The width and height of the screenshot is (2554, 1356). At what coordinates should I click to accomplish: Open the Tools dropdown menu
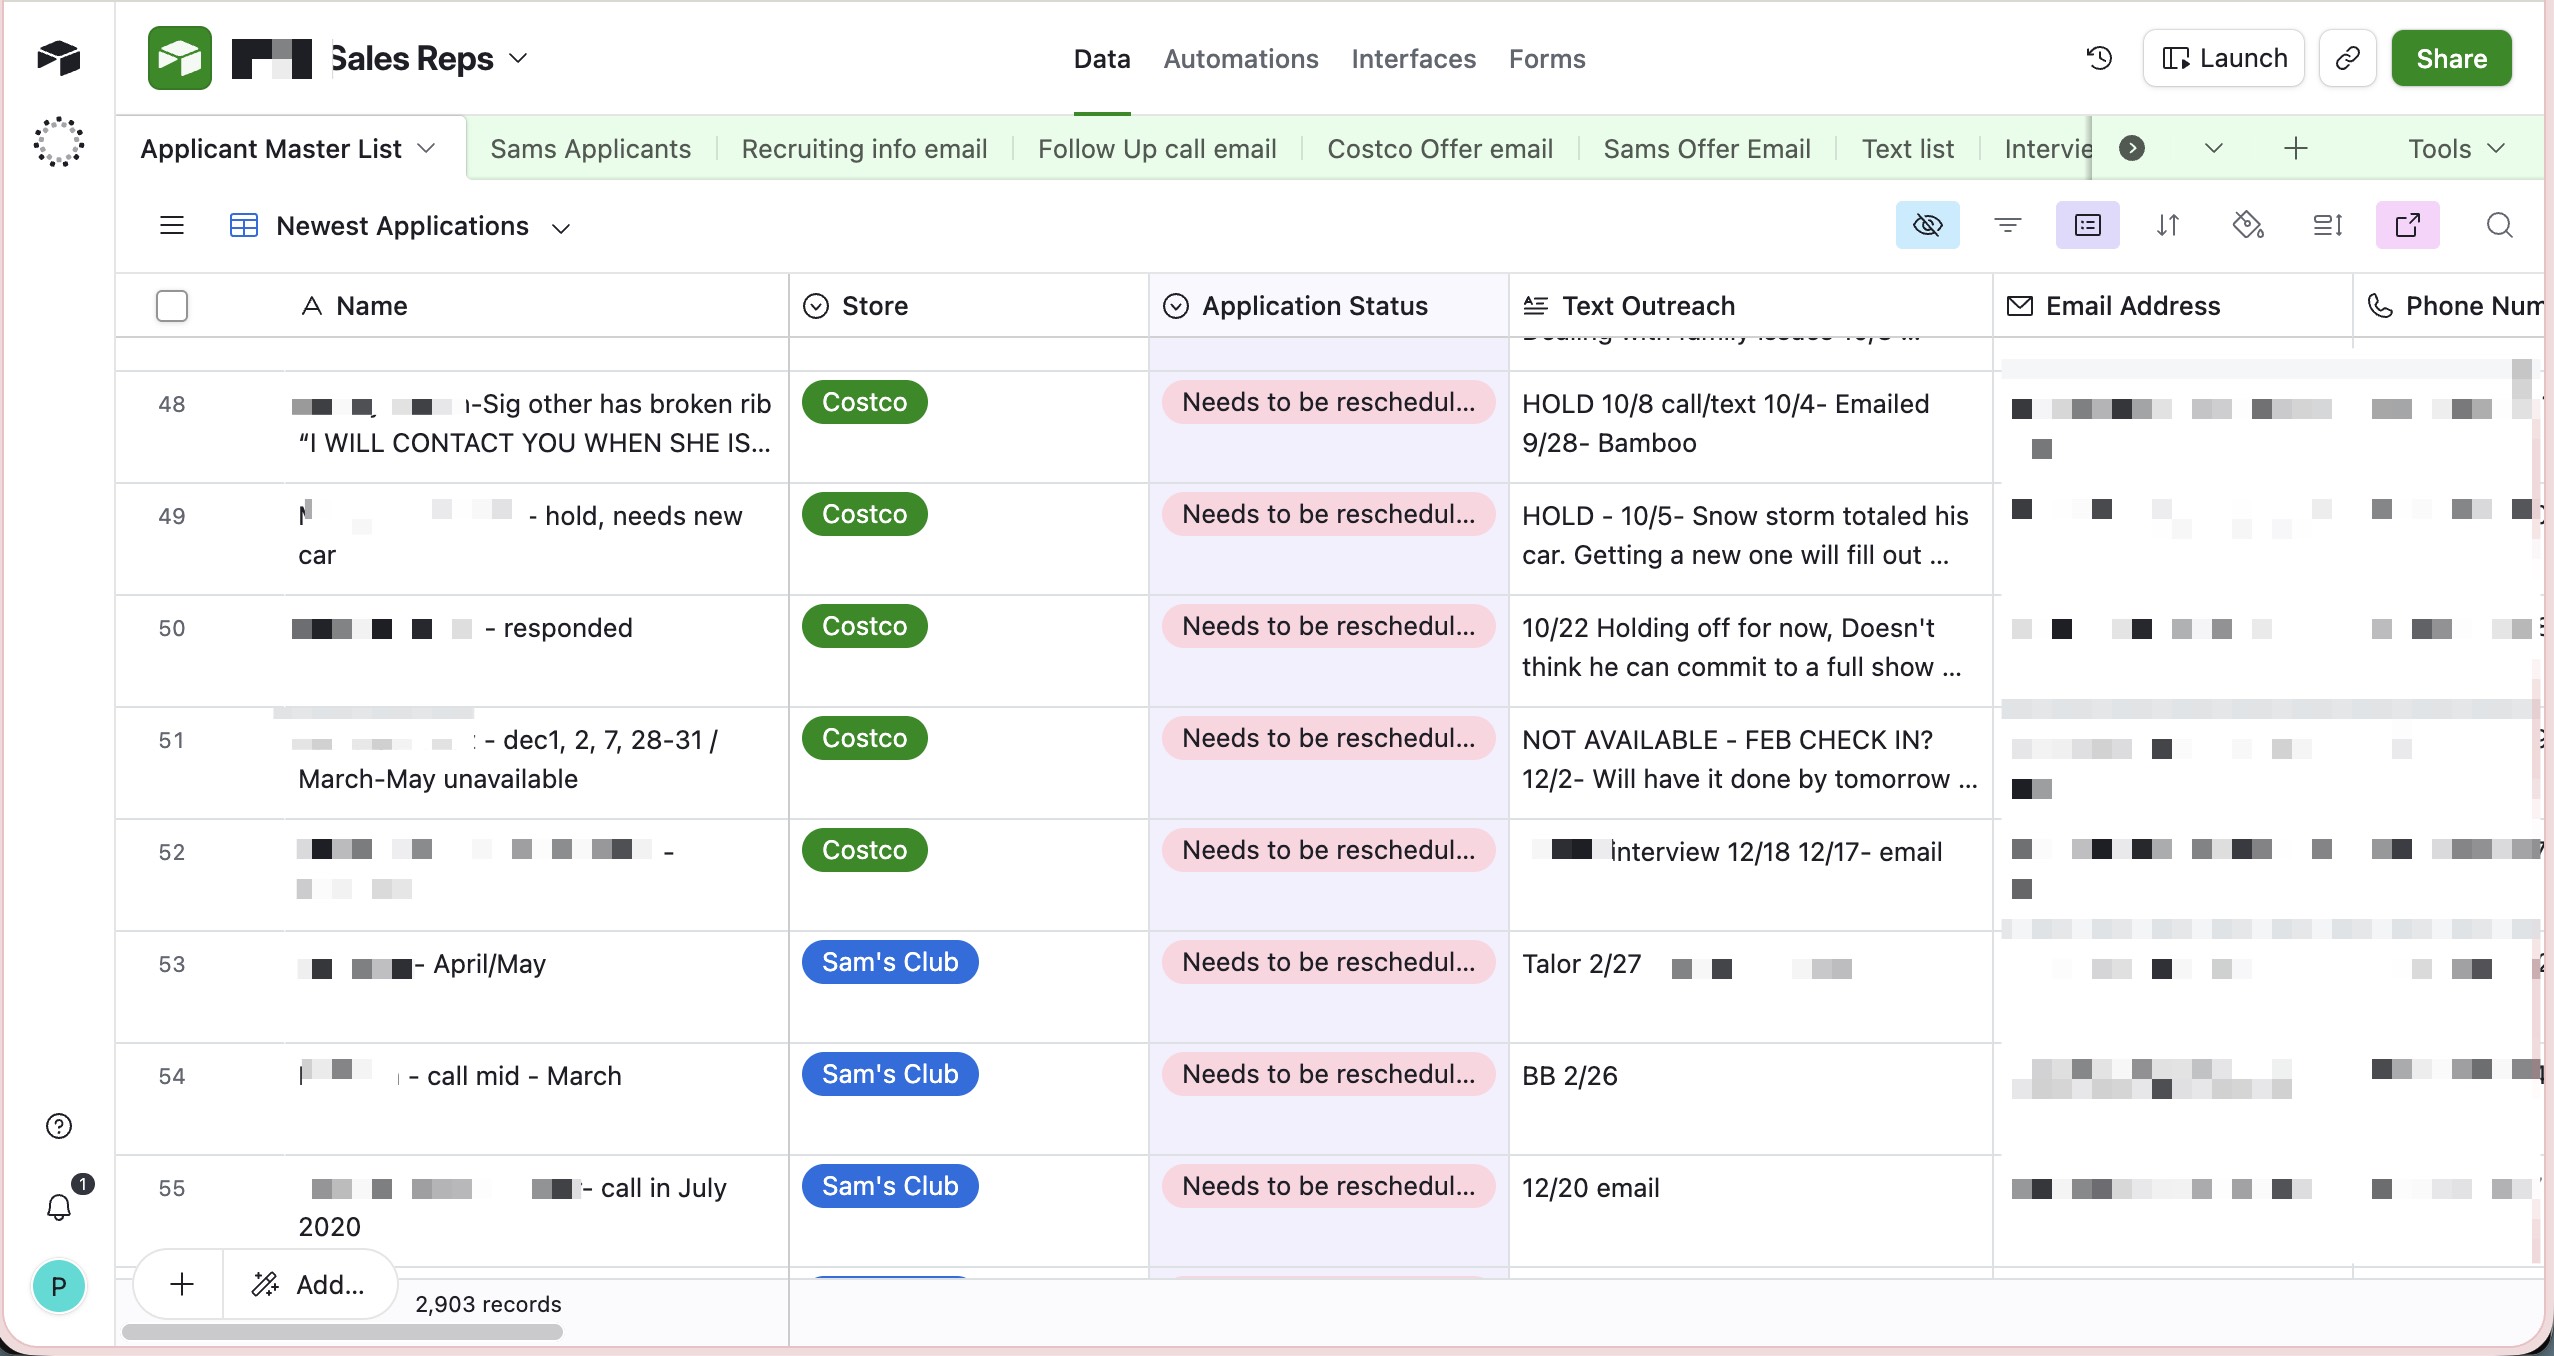click(x=2456, y=148)
